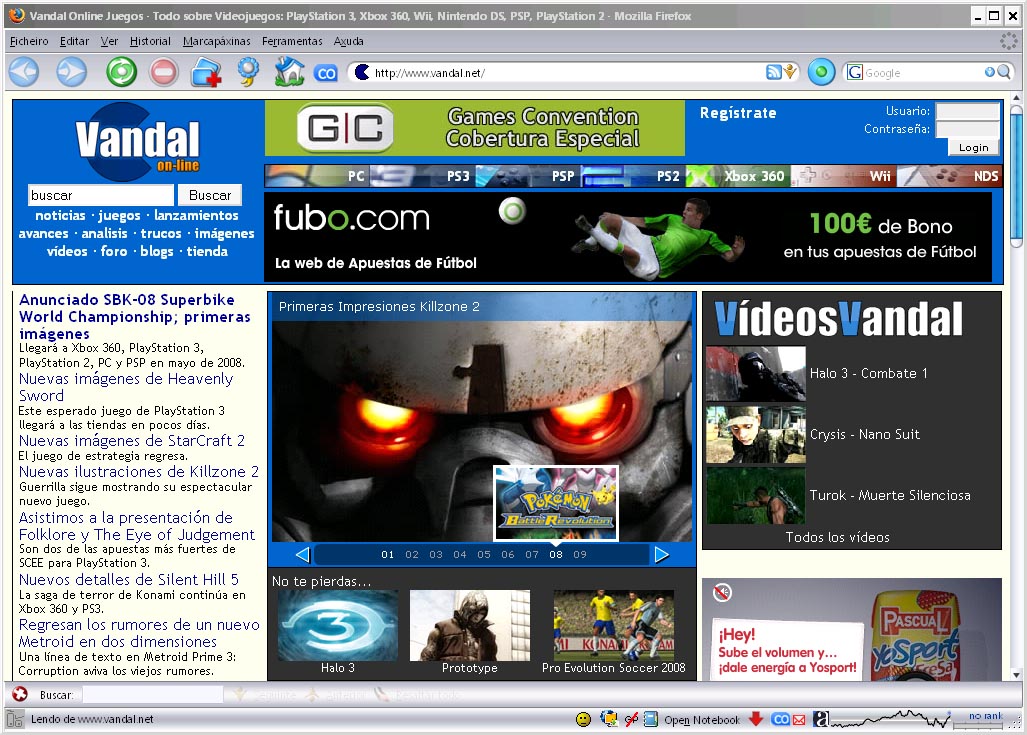Jump to slide 08 in the carousel

[x=555, y=554]
